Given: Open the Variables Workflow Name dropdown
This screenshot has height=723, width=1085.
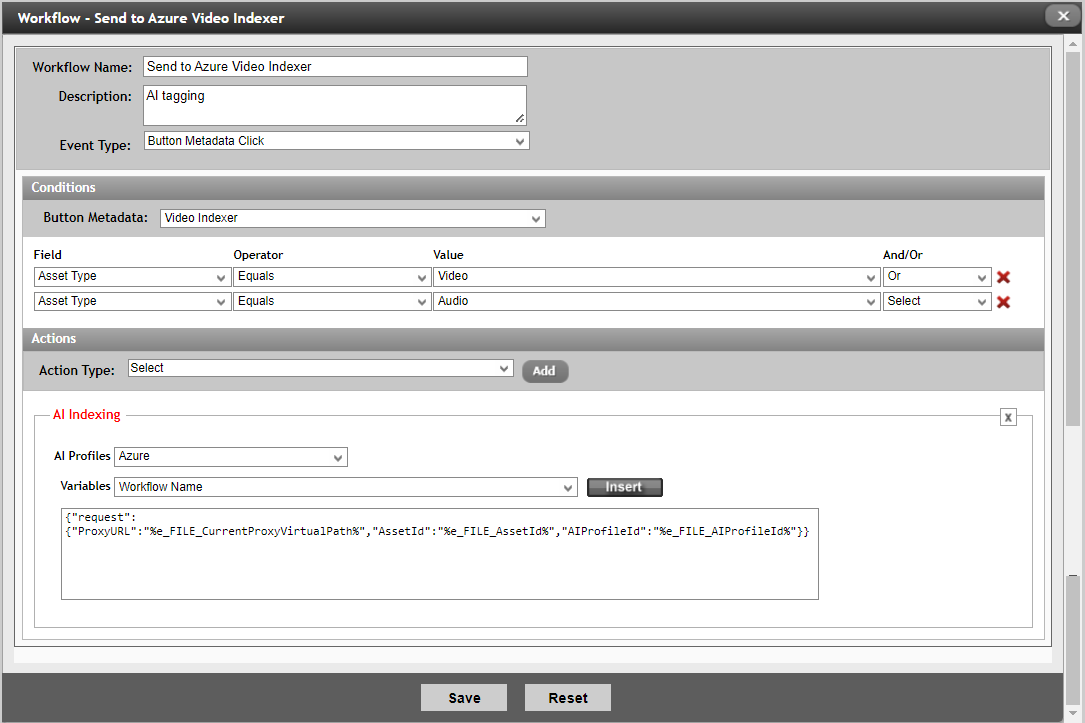Looking at the screenshot, I should click(345, 487).
